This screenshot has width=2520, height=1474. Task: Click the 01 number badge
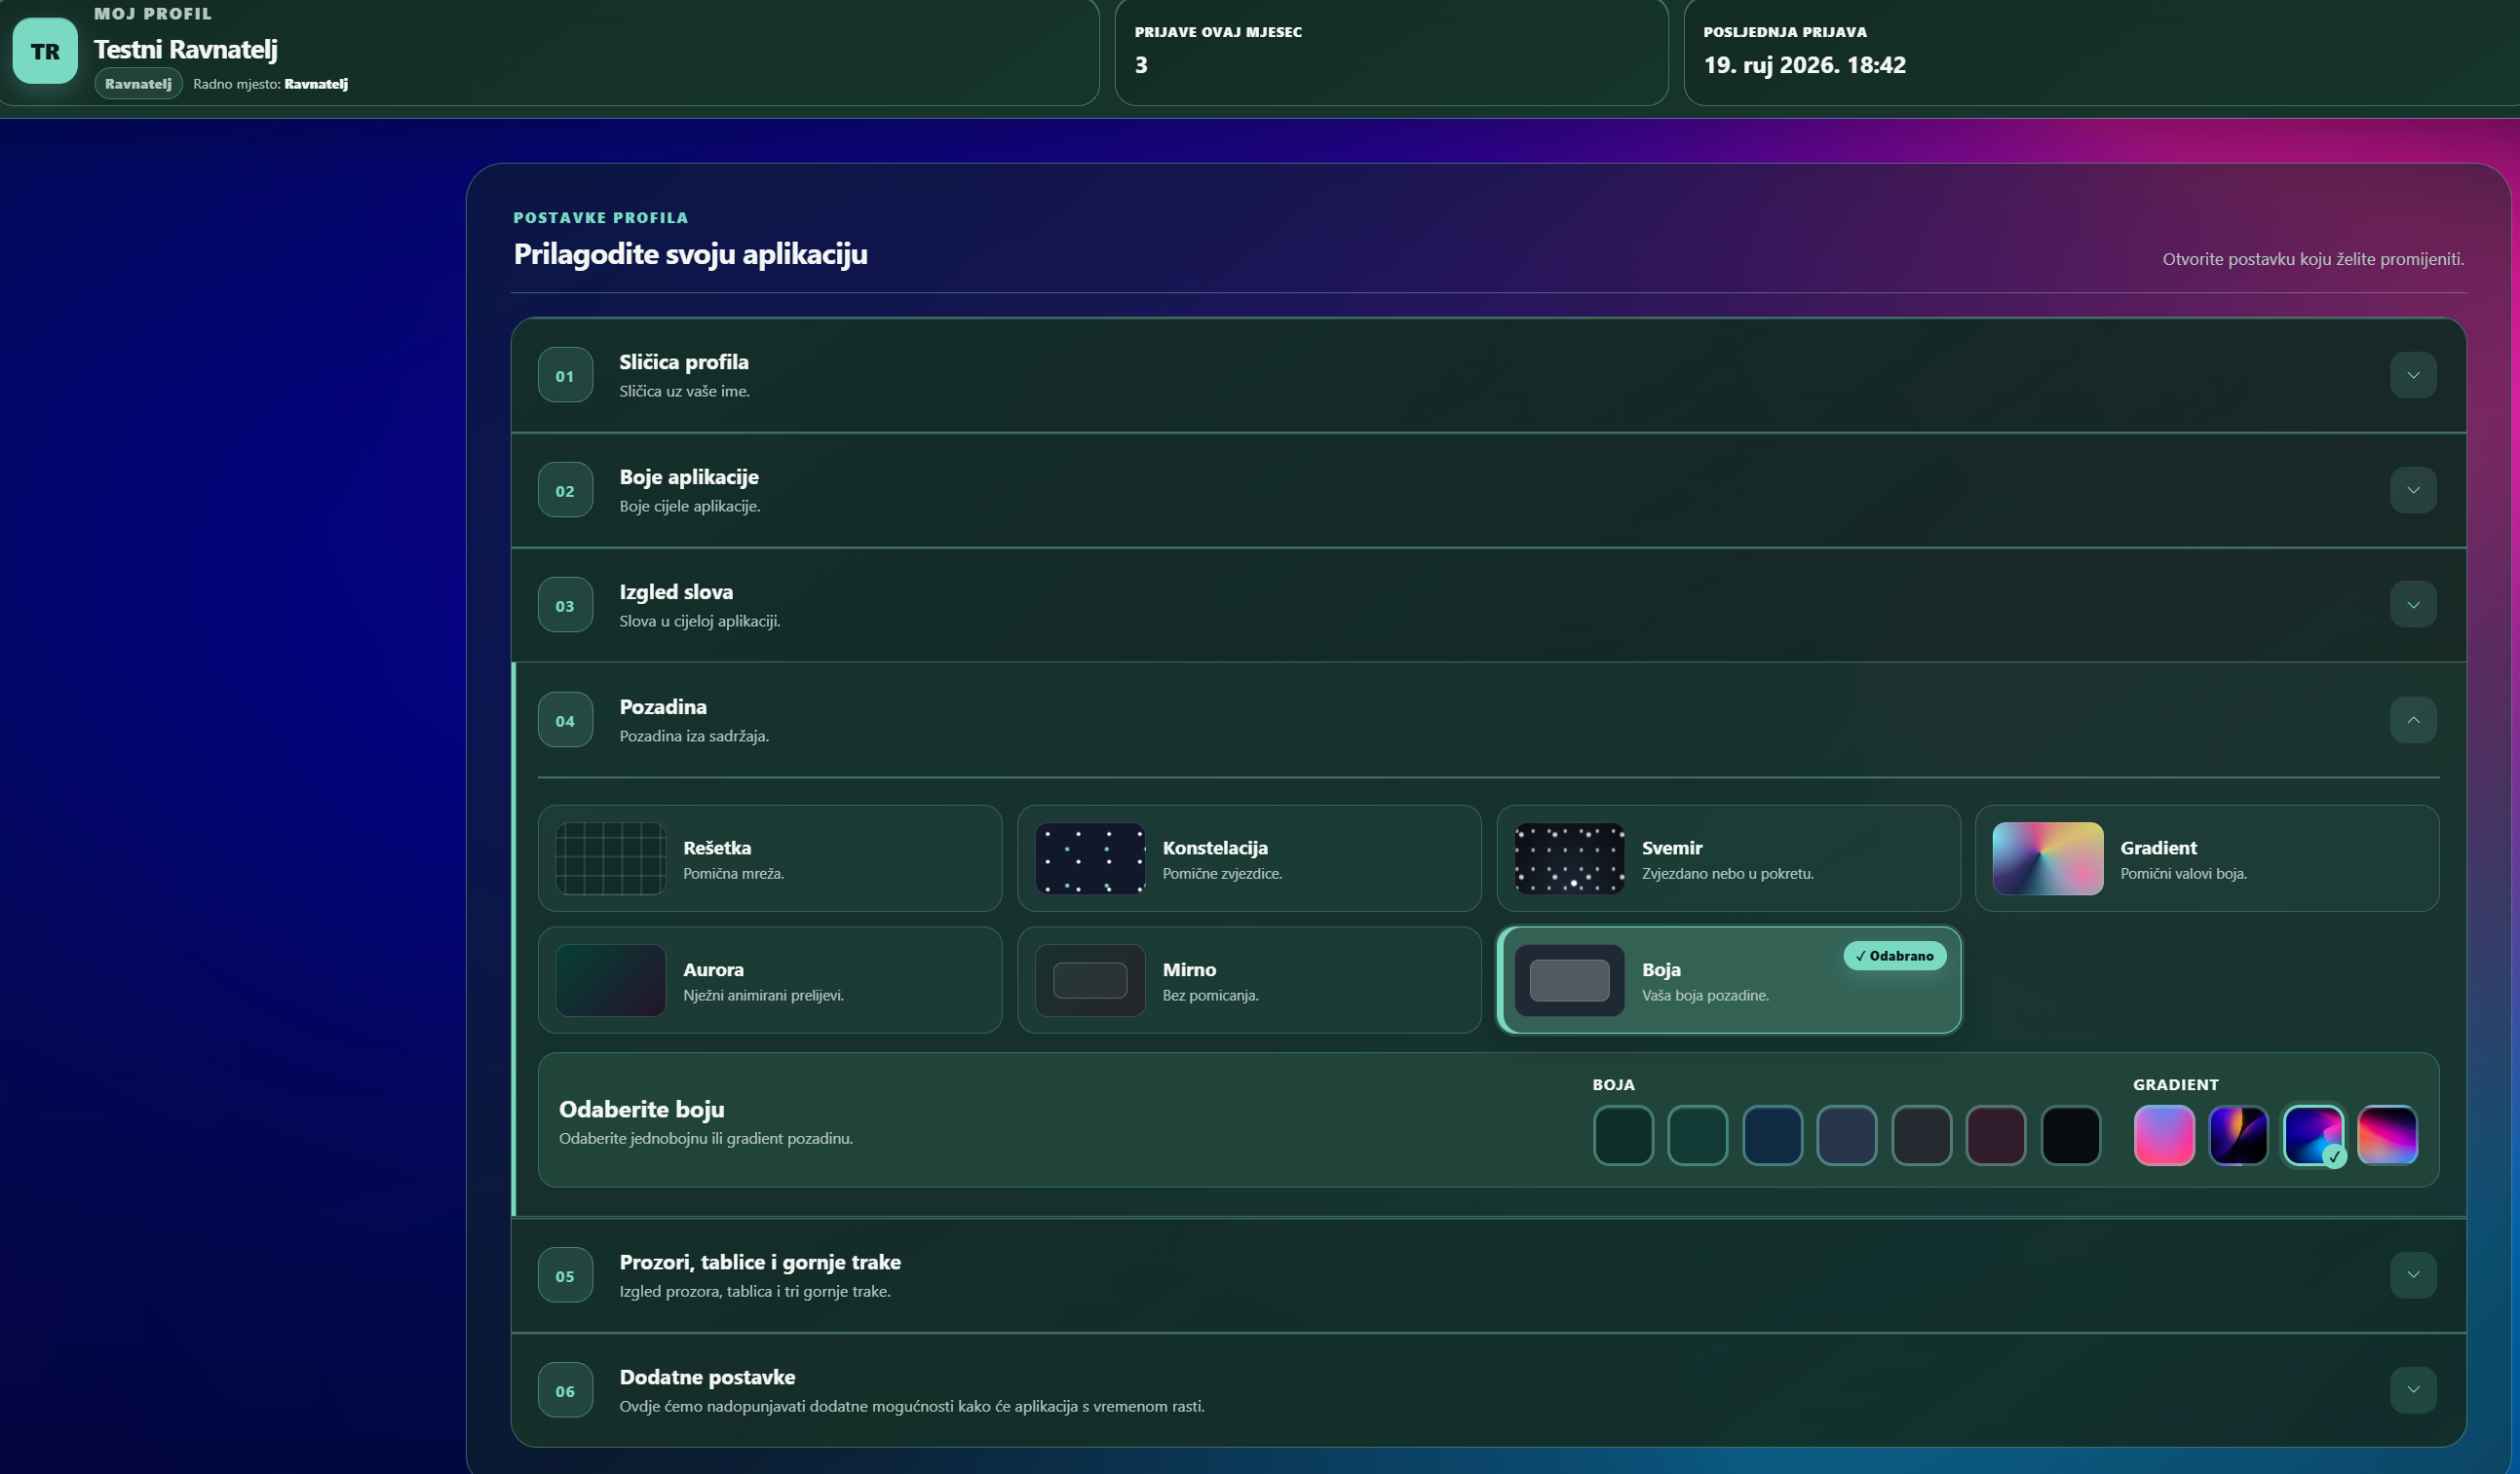pyautogui.click(x=565, y=375)
